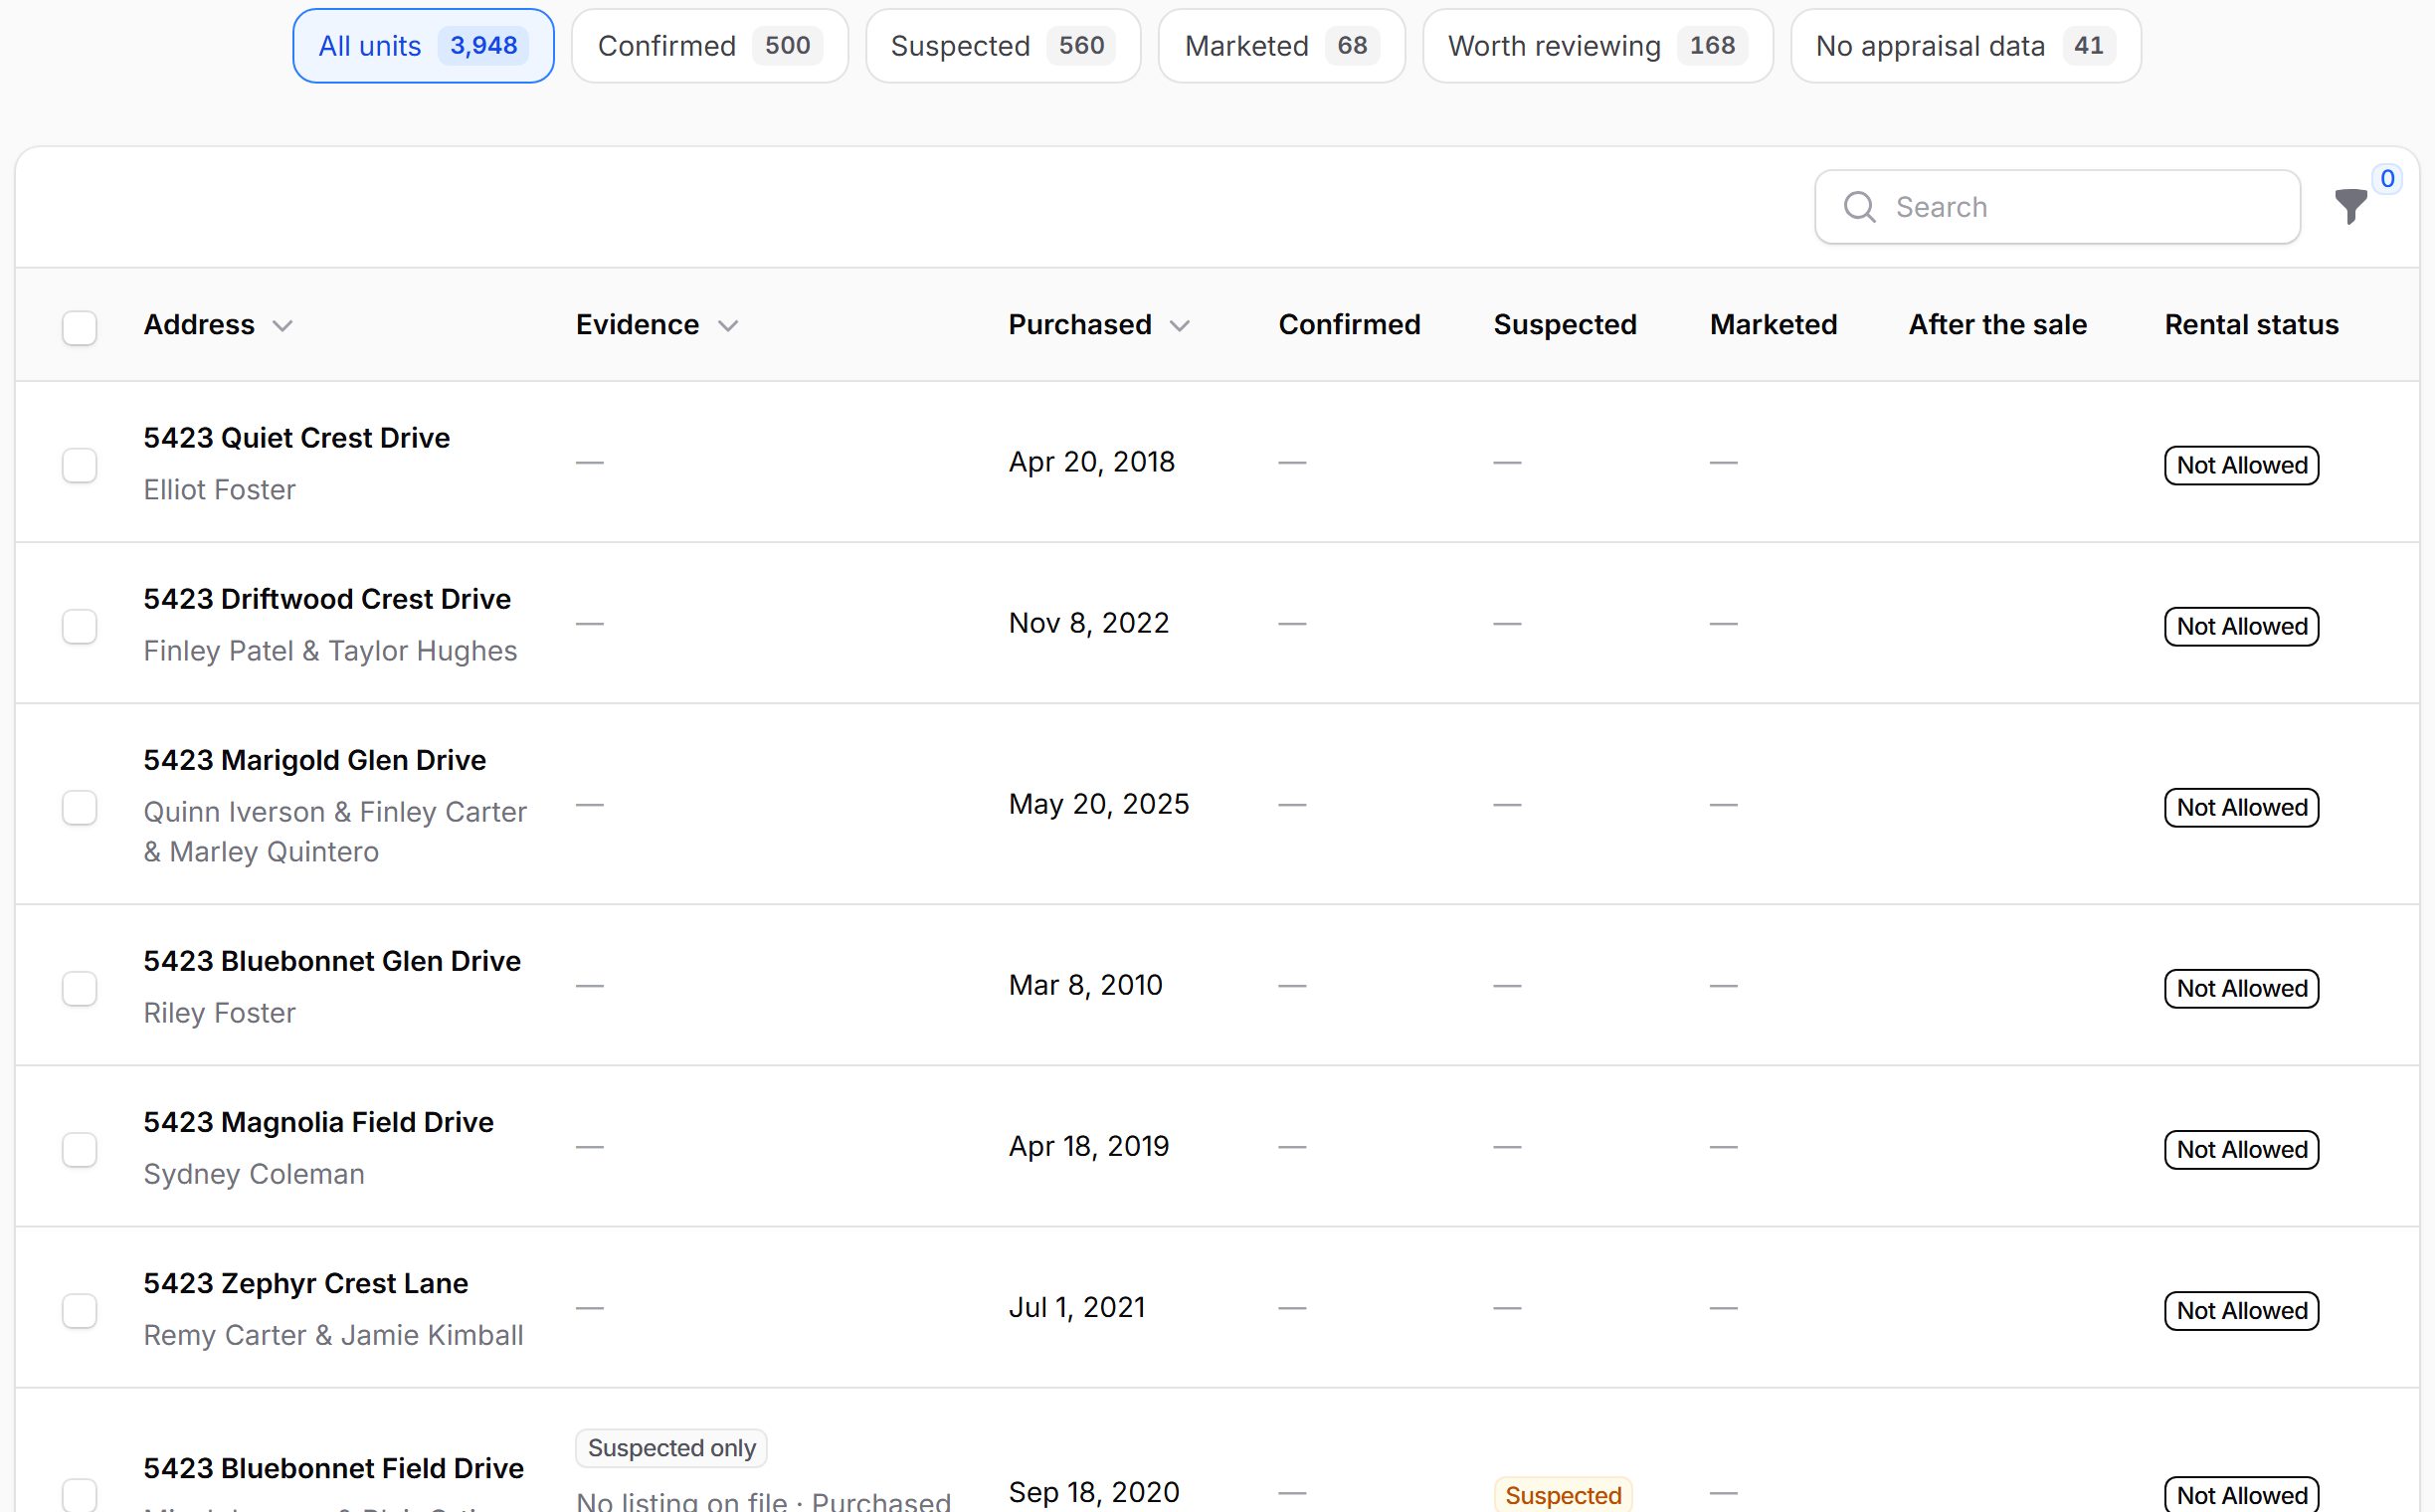Open the 5423 Bluebonnet Glen Drive address
The height and width of the screenshot is (1512, 2435).
pos(332,961)
